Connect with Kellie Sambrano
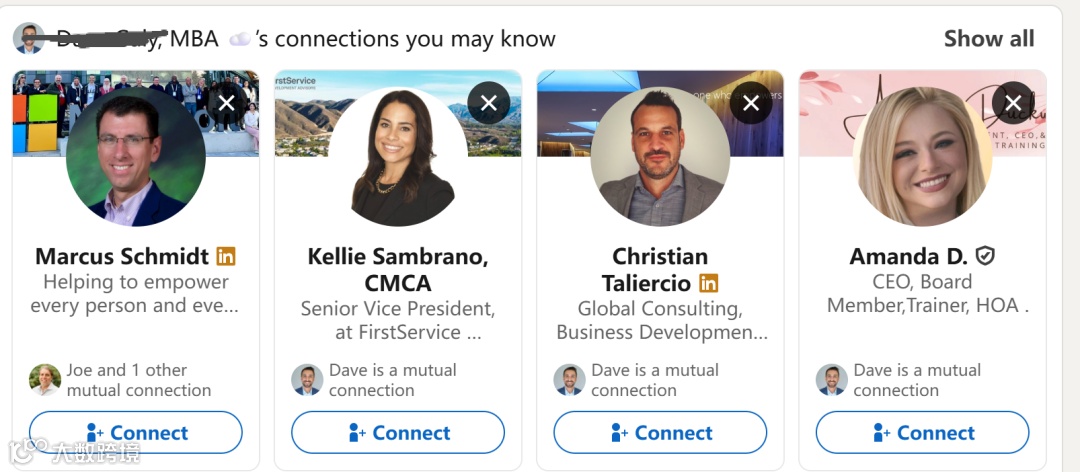Viewport: 1080px width, 472px height. coord(398,433)
